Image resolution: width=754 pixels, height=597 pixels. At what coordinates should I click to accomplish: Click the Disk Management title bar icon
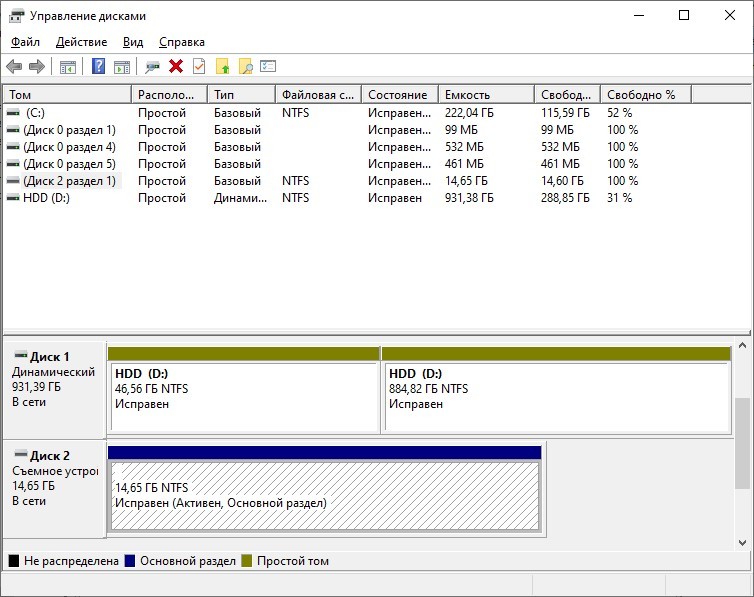(x=16, y=16)
